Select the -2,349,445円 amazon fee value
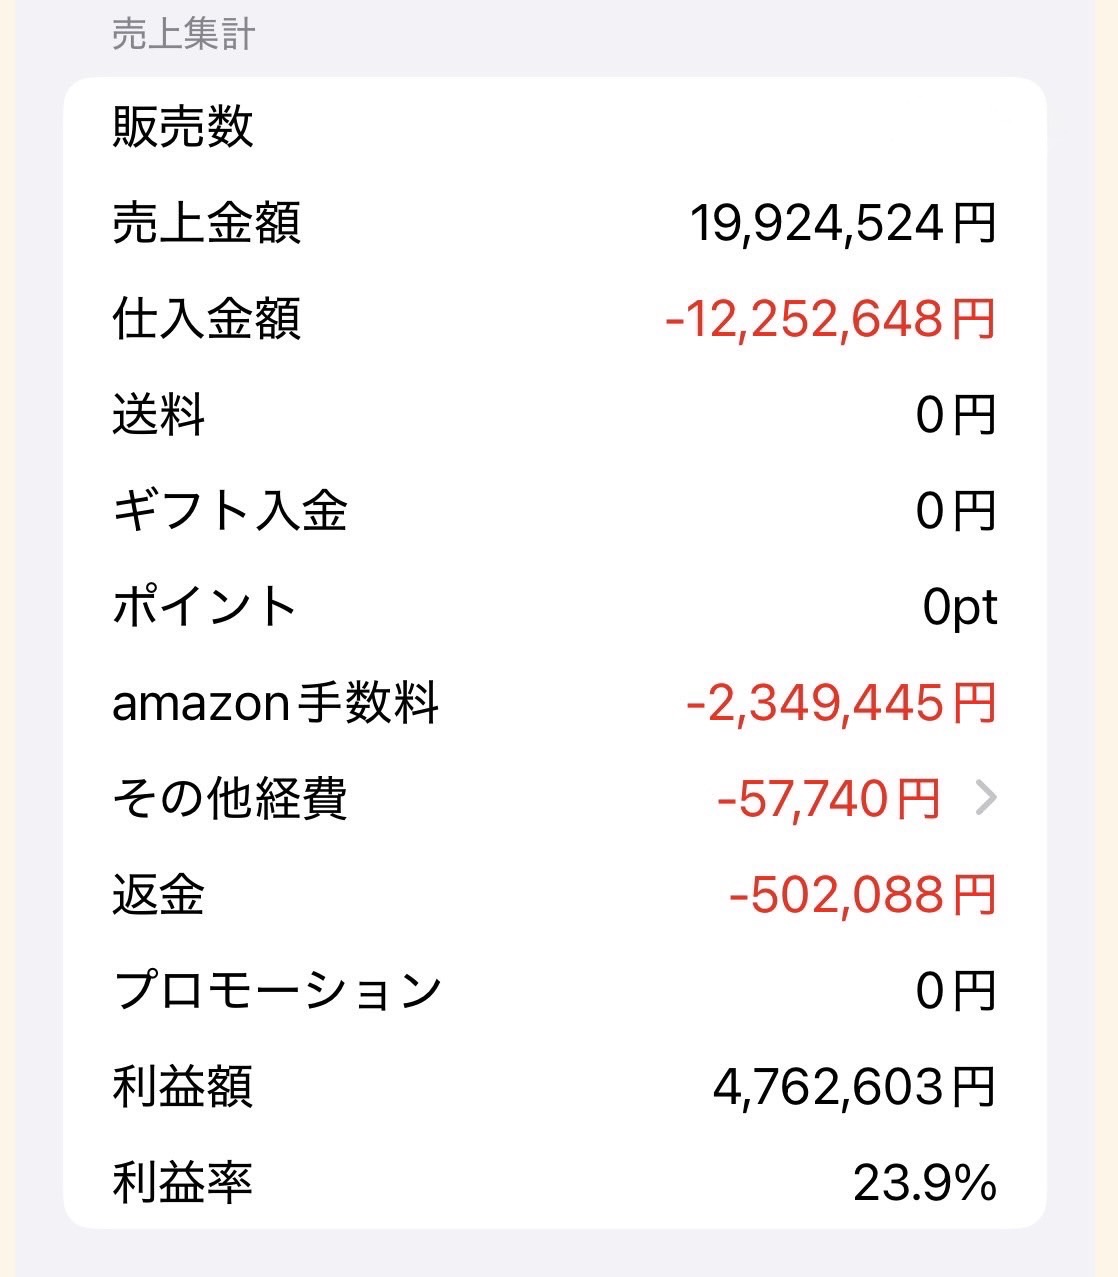The image size is (1118, 1277). coord(841,703)
